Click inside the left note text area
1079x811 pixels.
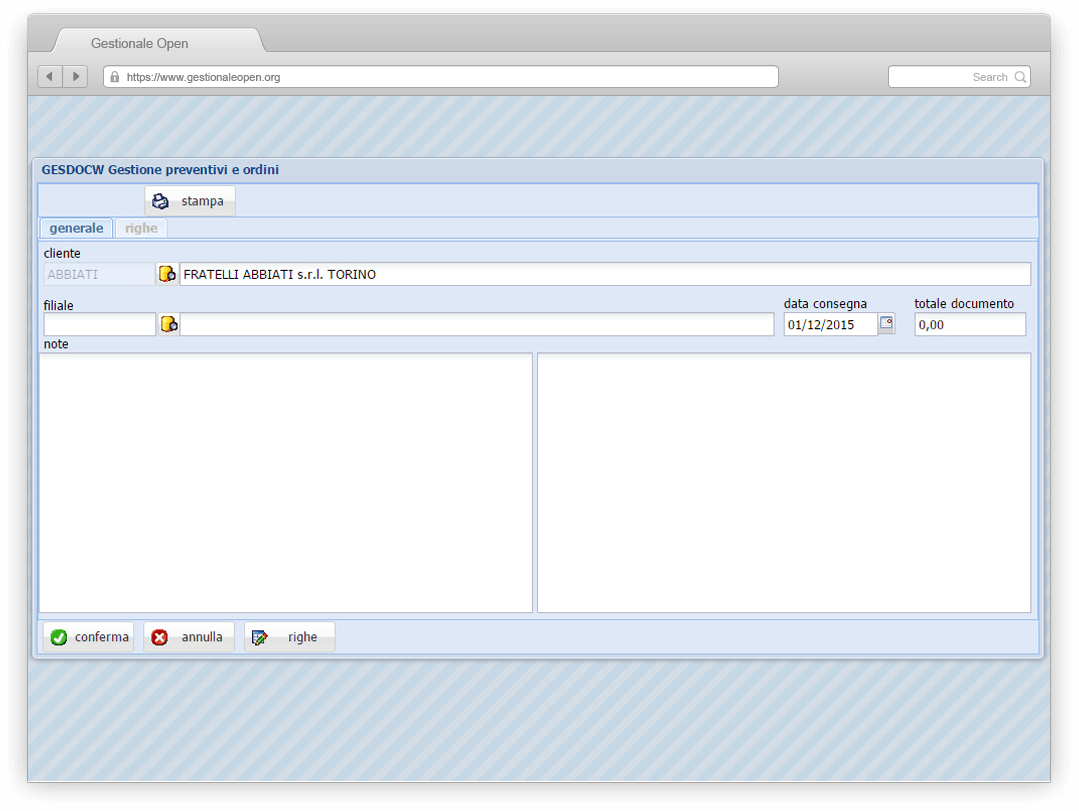[286, 482]
